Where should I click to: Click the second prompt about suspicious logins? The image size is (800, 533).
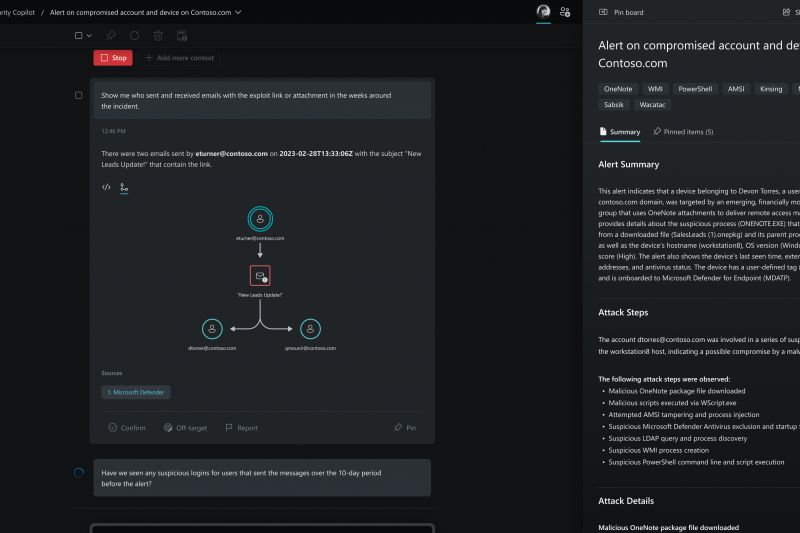click(x=262, y=478)
